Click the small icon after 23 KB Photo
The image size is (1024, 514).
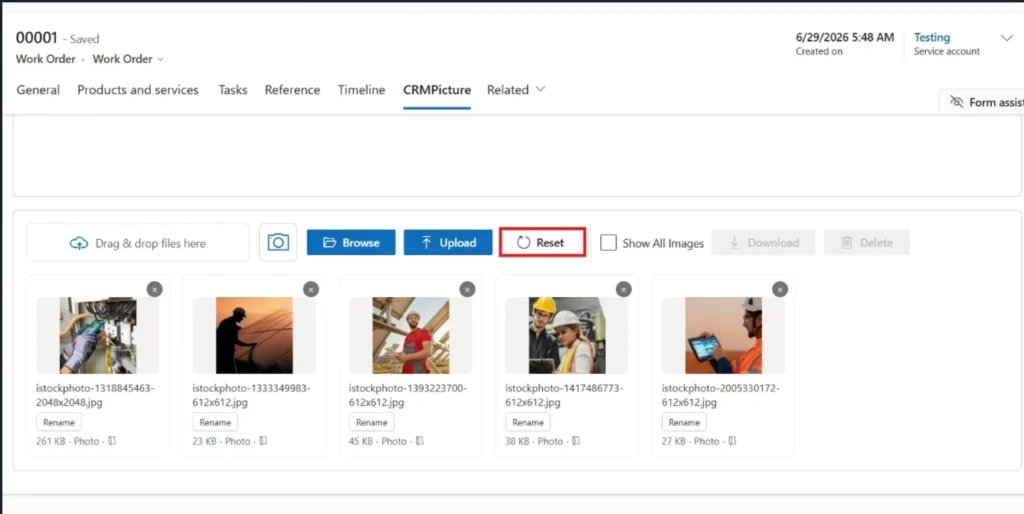(263, 442)
